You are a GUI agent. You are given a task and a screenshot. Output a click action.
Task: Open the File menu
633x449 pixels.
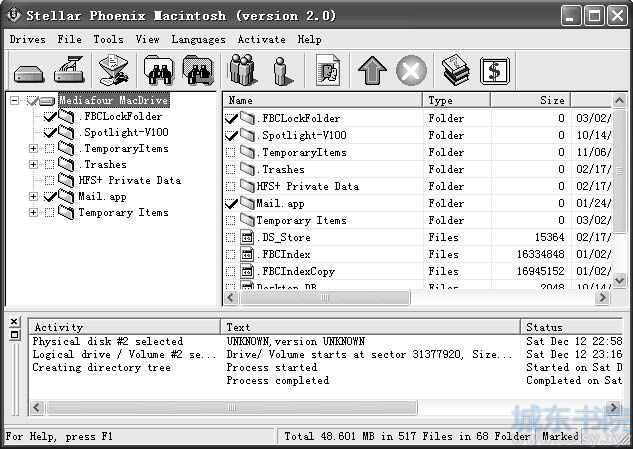[69, 40]
